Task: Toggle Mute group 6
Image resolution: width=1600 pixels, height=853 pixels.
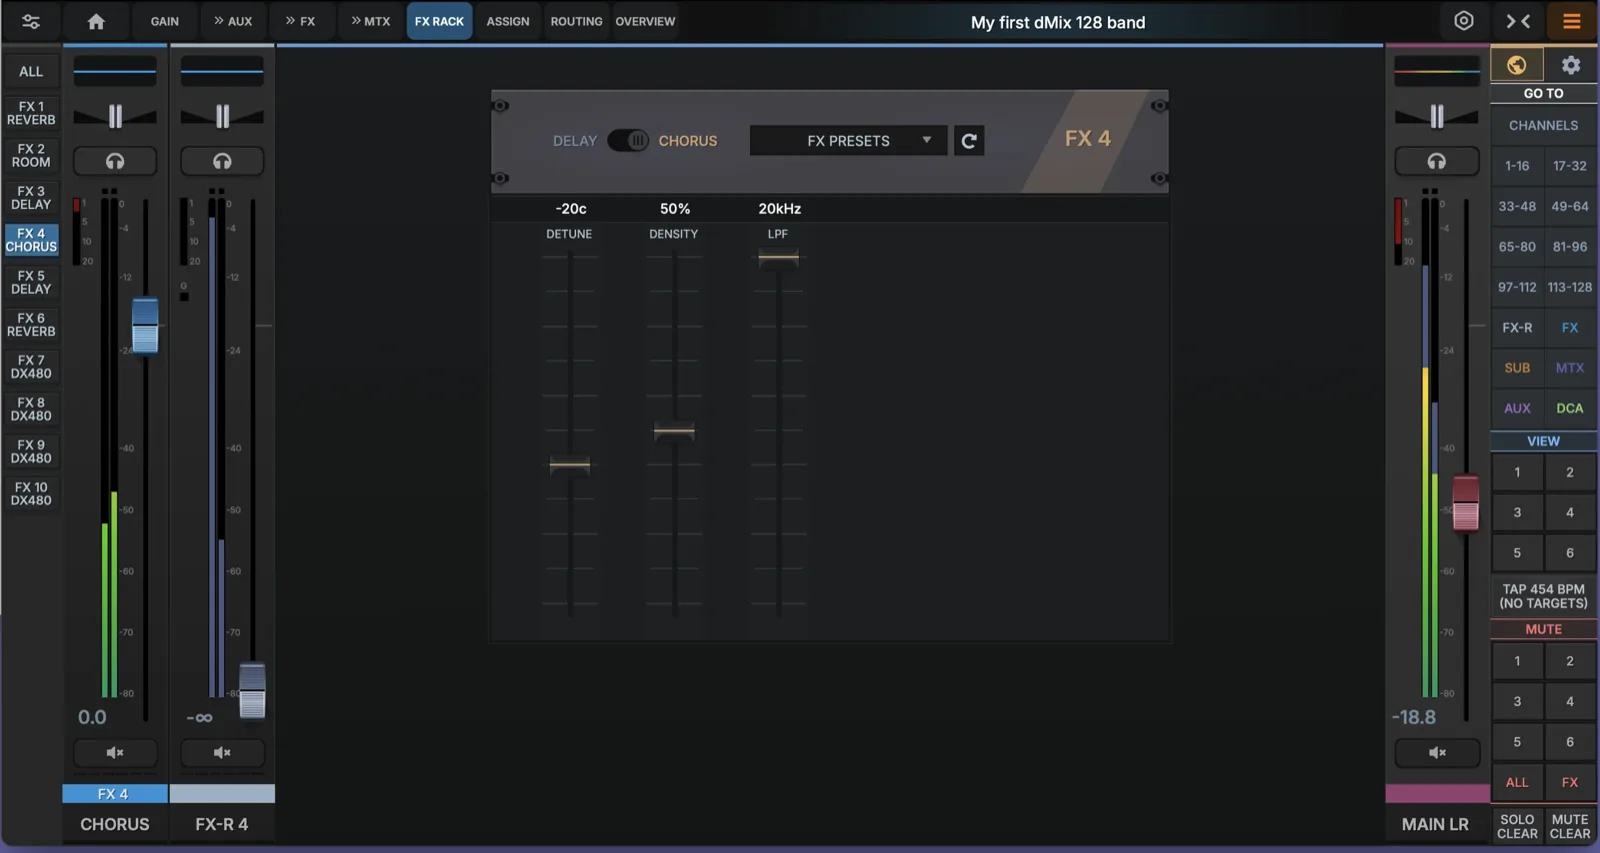Action: pyautogui.click(x=1570, y=742)
